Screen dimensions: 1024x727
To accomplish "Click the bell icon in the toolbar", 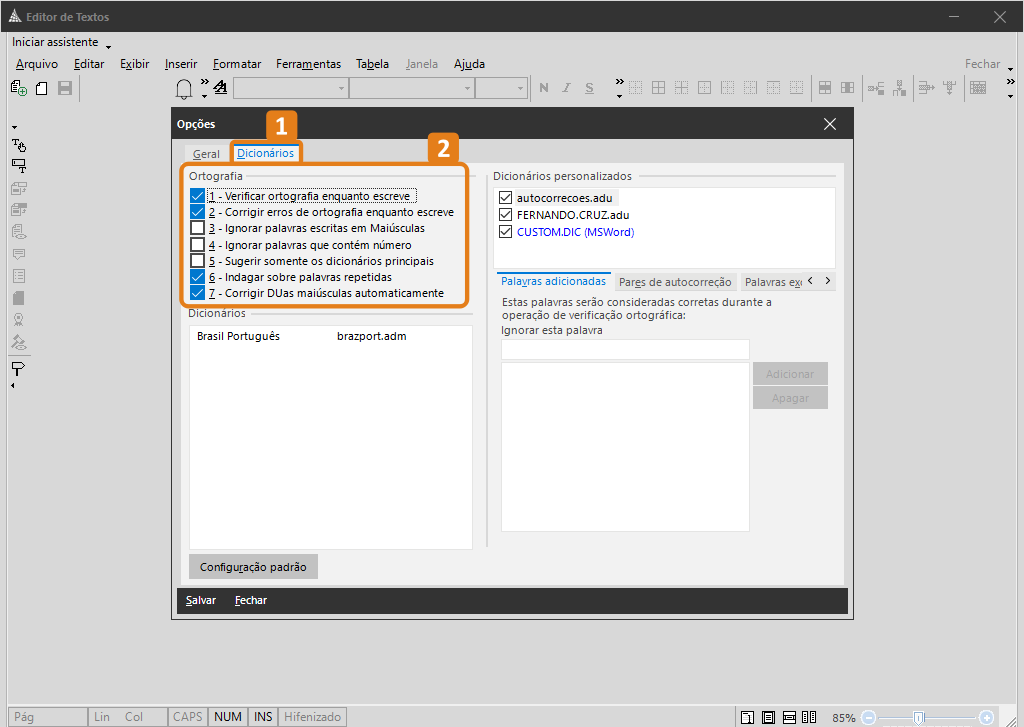I will (184, 89).
